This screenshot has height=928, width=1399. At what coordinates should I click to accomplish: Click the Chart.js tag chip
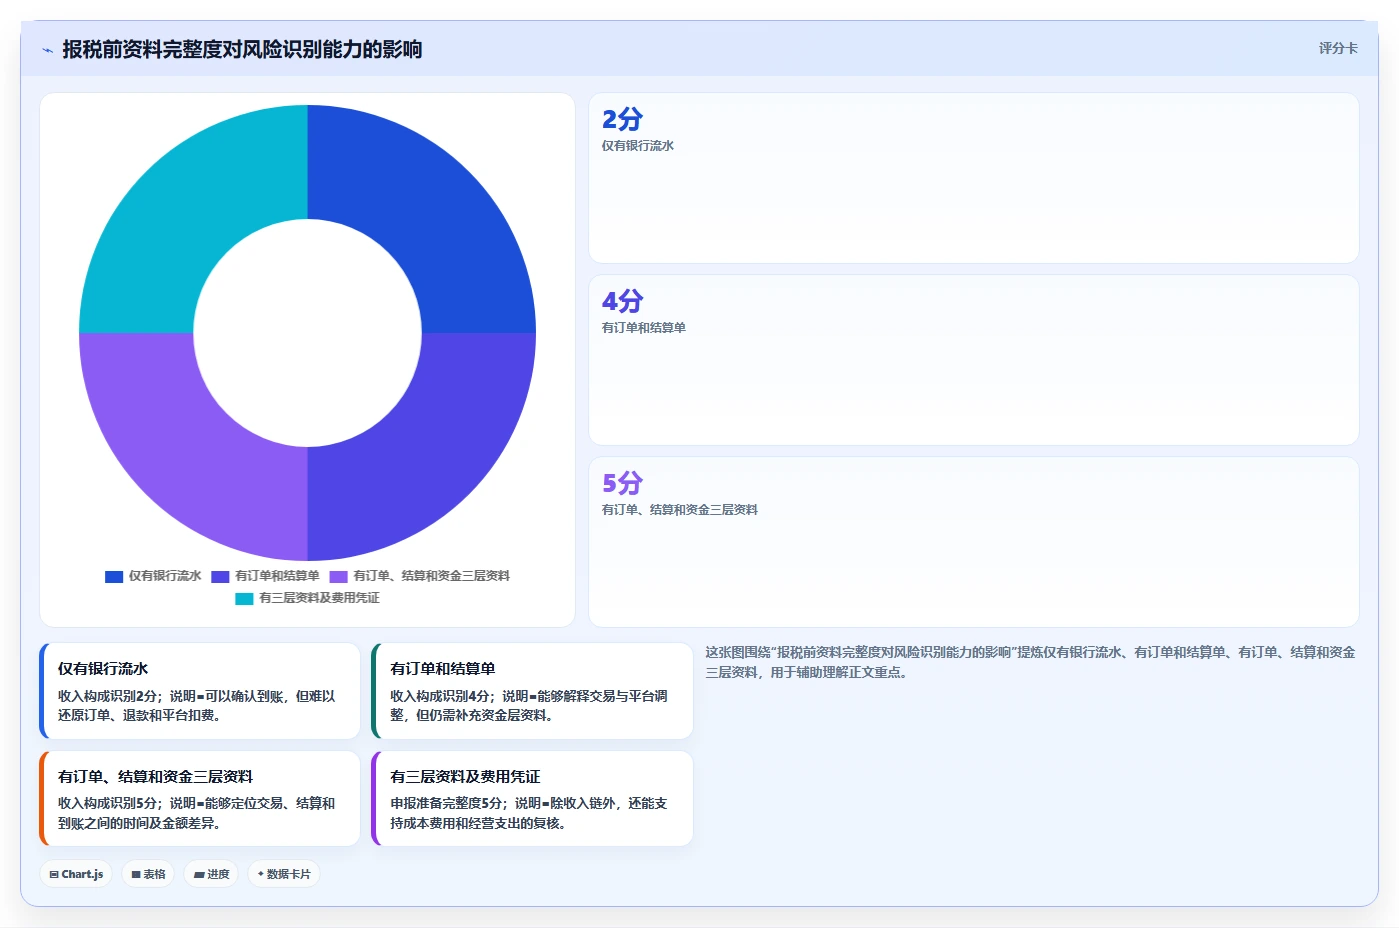pyautogui.click(x=76, y=874)
